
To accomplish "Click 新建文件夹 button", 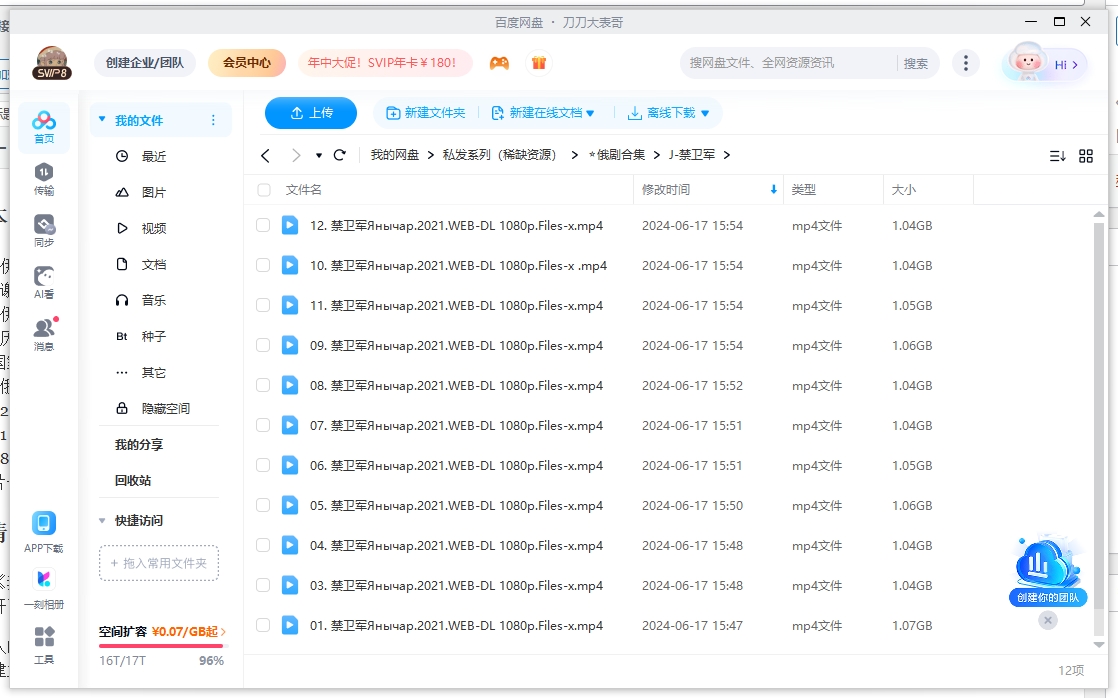I will point(426,113).
